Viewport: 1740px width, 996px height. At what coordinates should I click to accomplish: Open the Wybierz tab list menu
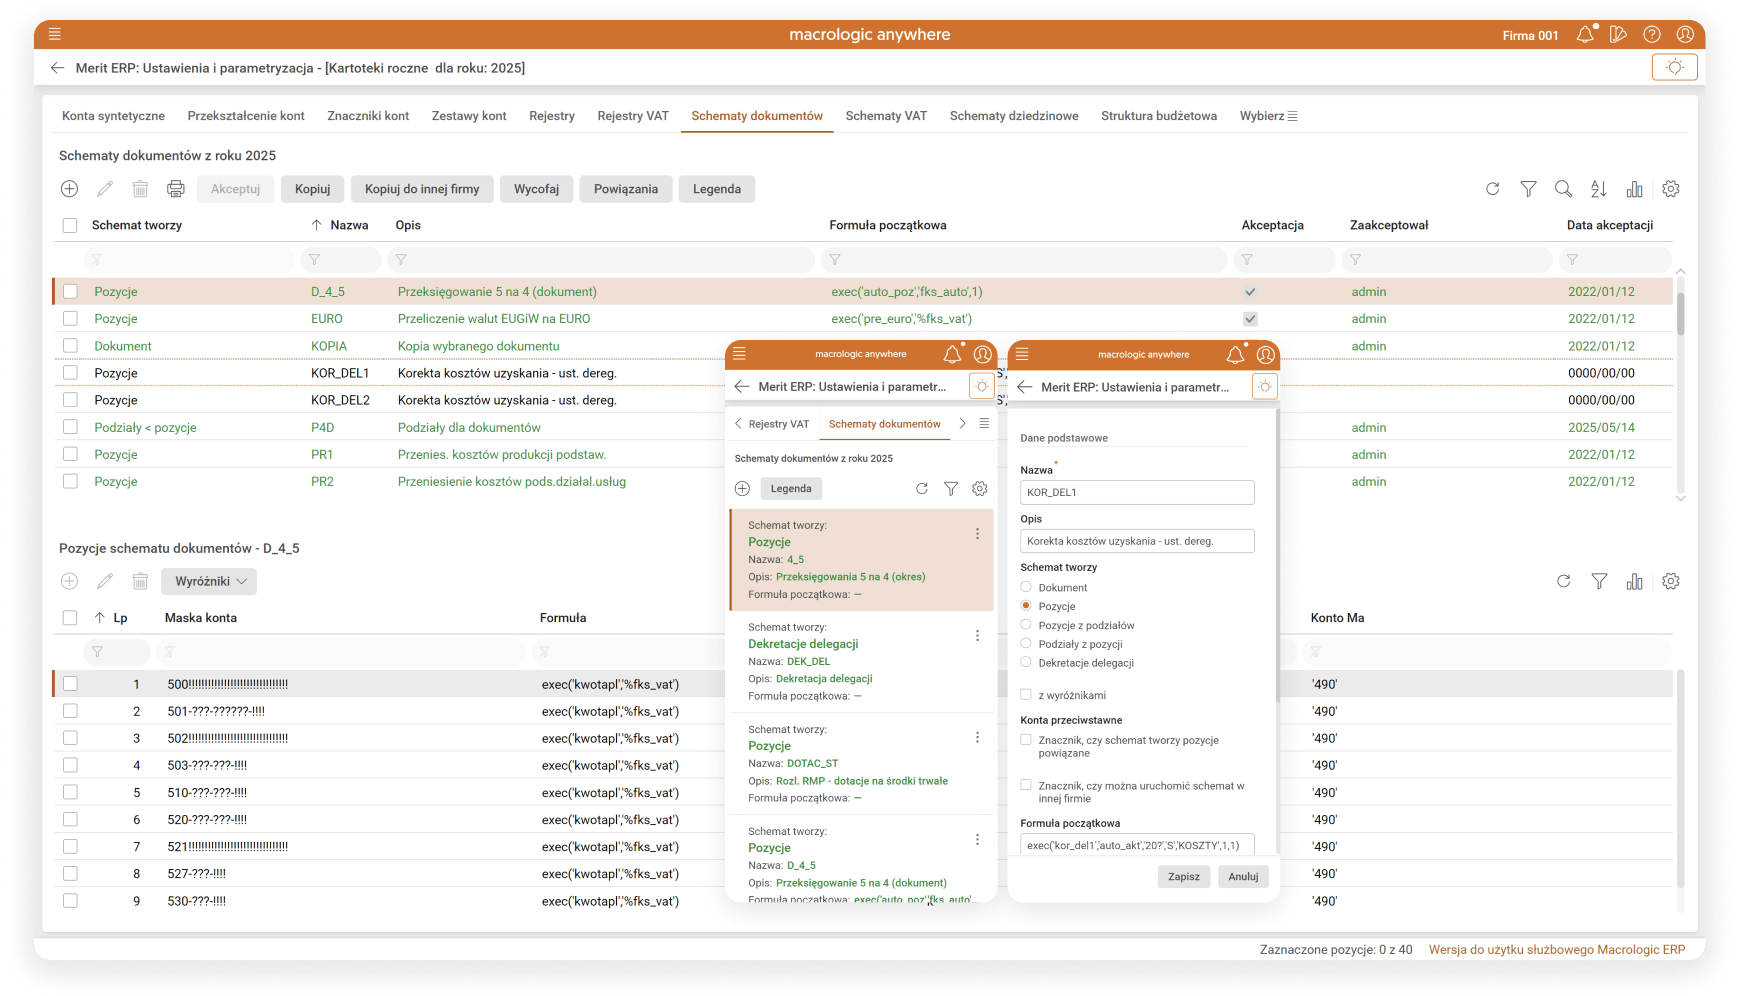pos(1268,116)
